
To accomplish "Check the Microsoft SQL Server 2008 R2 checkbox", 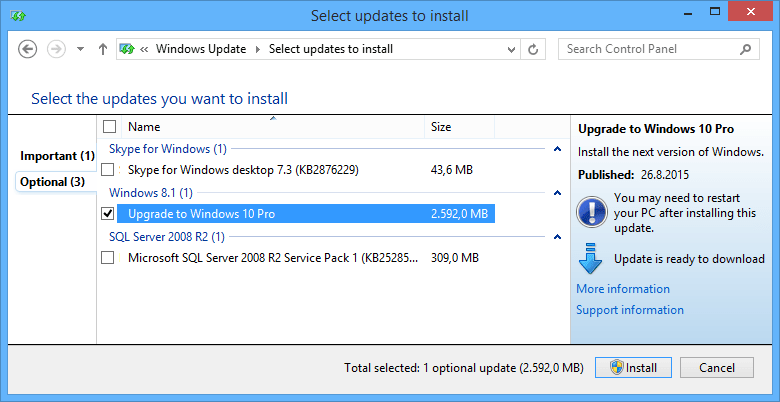I will pyautogui.click(x=107, y=258).
